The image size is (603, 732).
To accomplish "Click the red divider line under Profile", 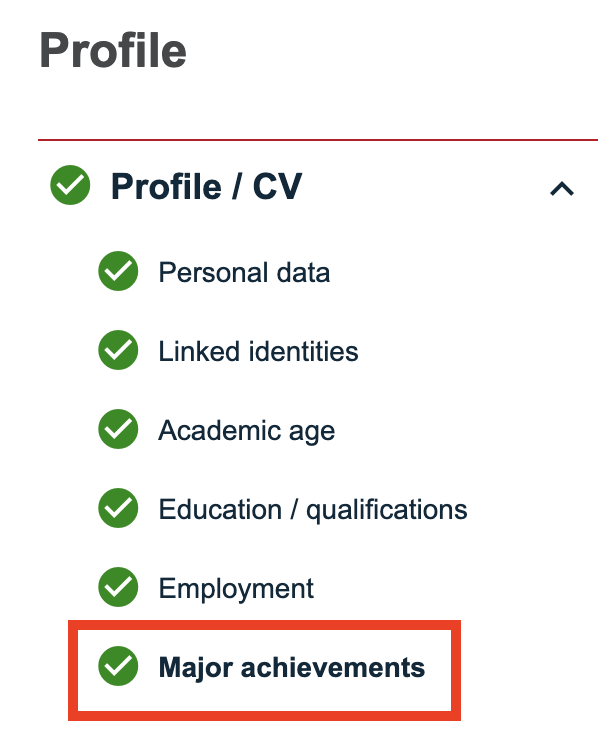I will 318,140.
